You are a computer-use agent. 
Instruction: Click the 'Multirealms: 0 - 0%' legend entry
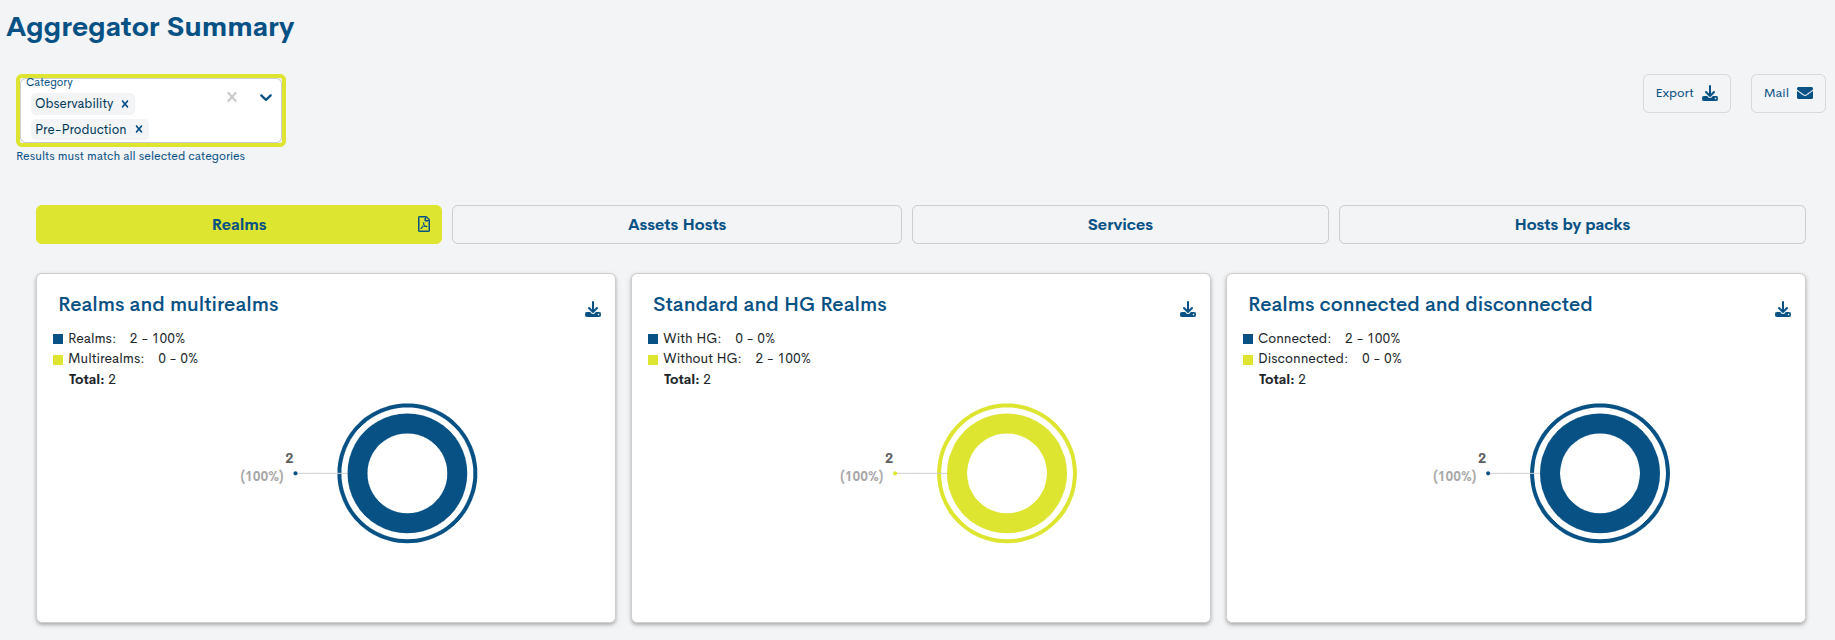coord(126,359)
